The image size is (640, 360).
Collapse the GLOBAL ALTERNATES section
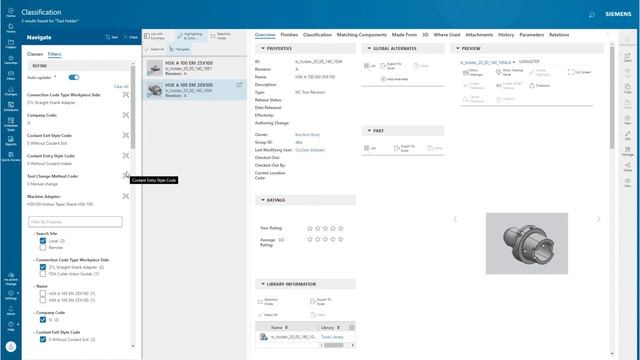click(x=369, y=48)
